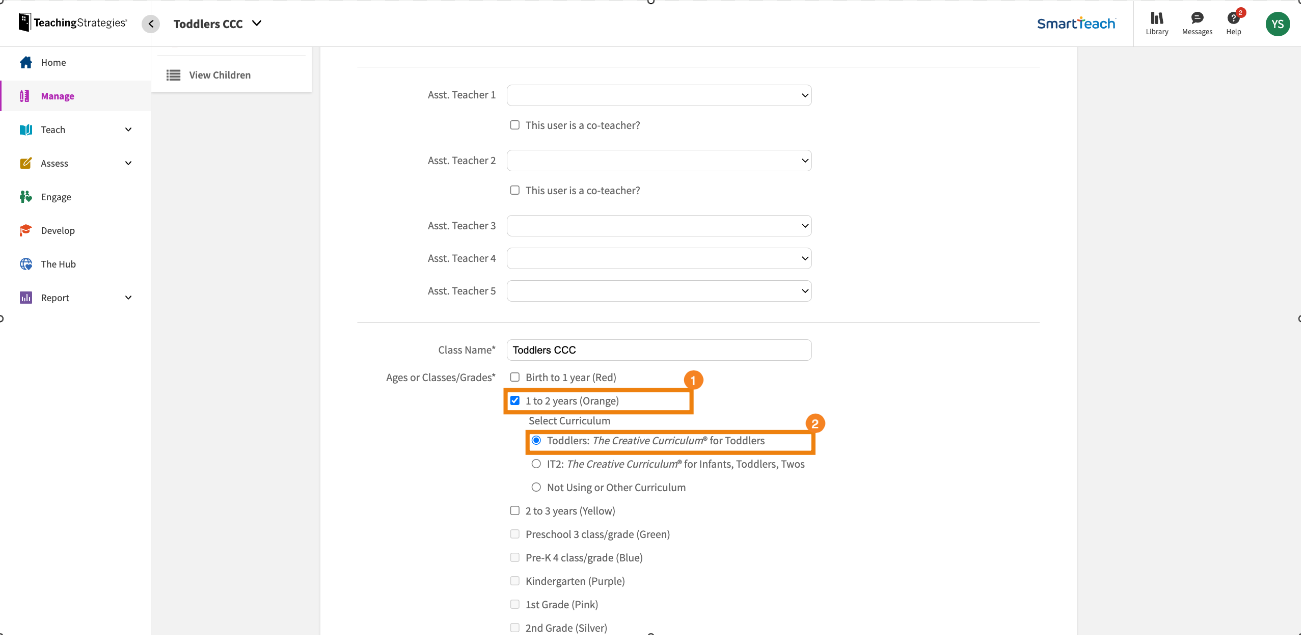The width and height of the screenshot is (1301, 635).
Task: Enable co-teacher for Asst. Teacher 1
Action: tap(514, 124)
